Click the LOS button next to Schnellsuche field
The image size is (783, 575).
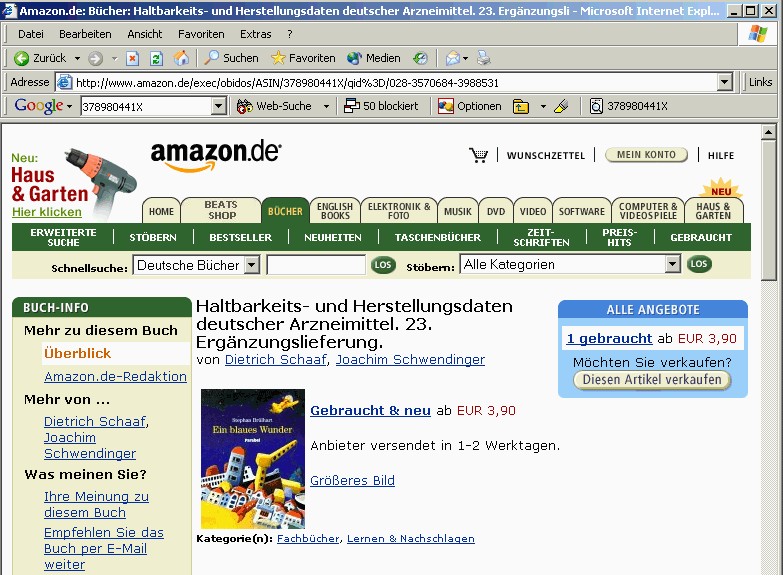pos(383,265)
